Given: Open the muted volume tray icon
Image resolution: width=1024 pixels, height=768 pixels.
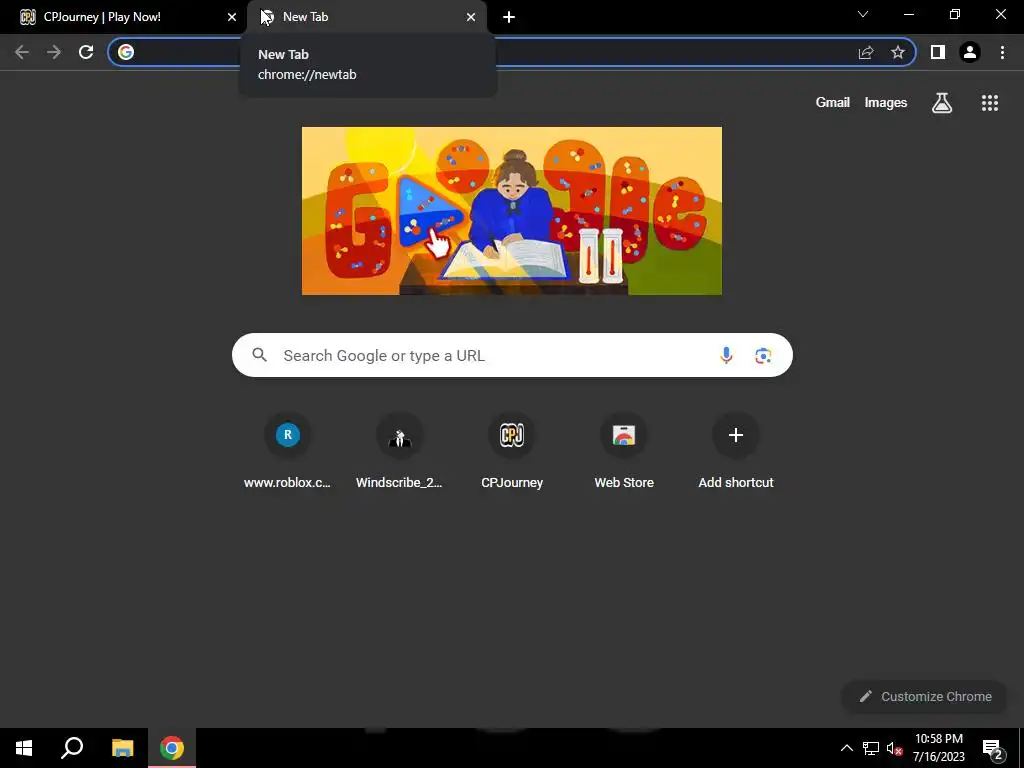Looking at the screenshot, I should click(x=894, y=749).
